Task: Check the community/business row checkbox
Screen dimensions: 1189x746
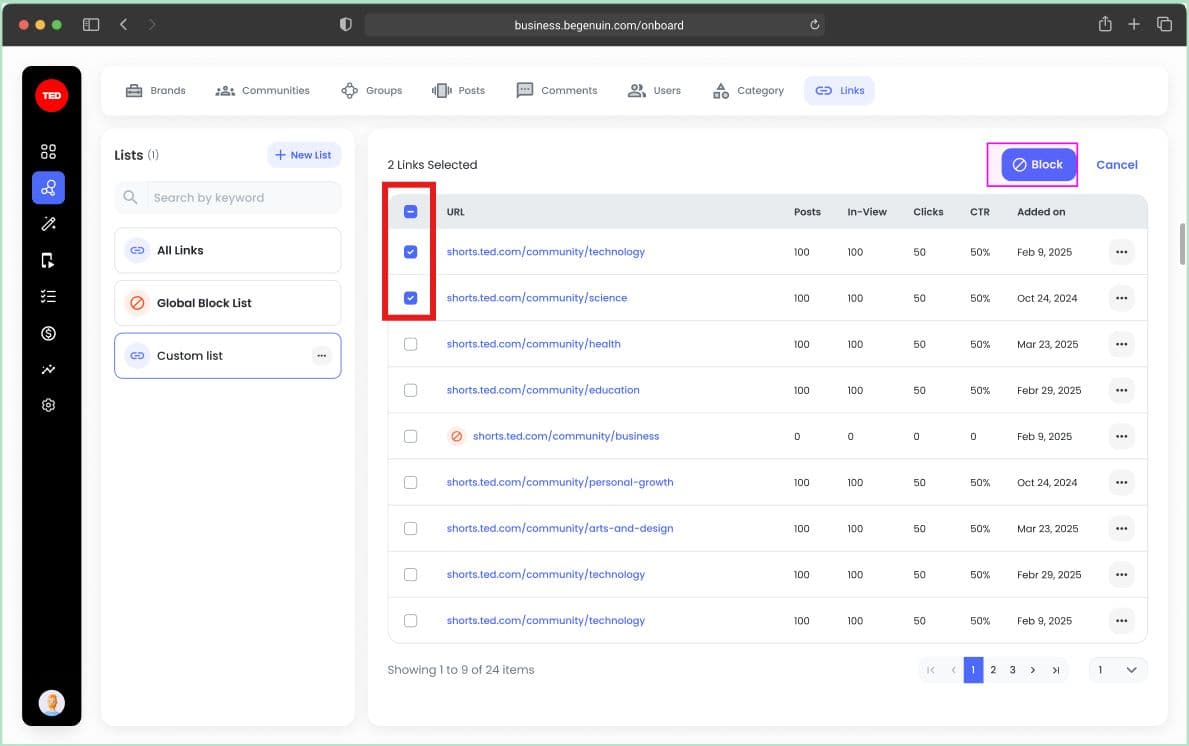Action: point(410,437)
